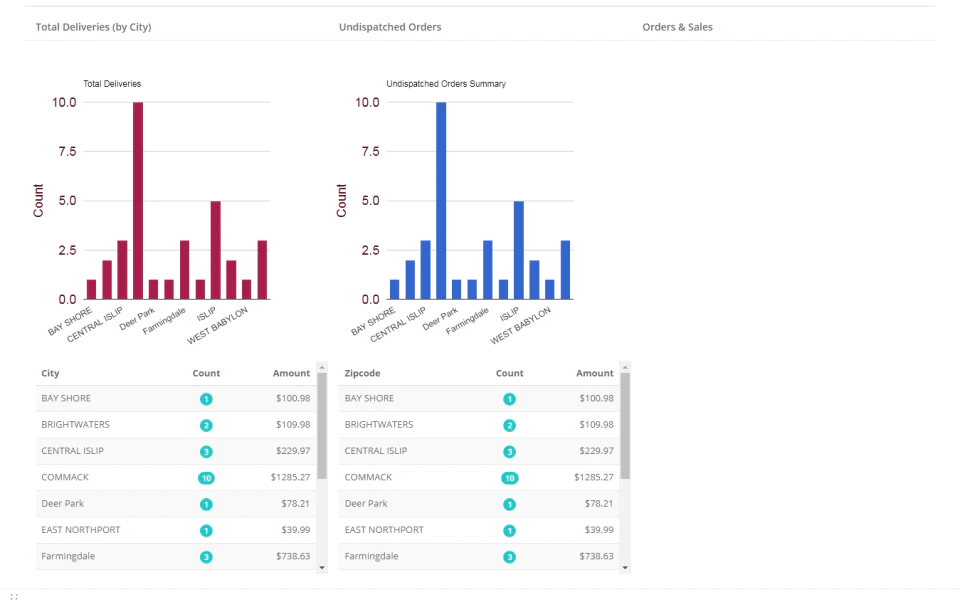Sort by Amount column in City table
The image size is (960, 602).
tap(291, 373)
